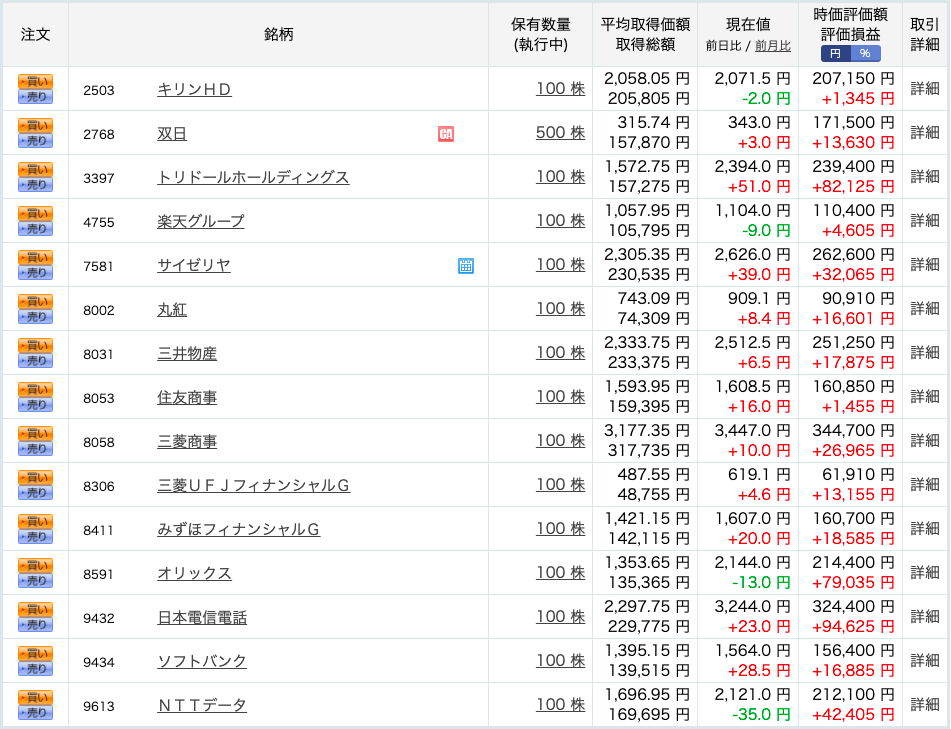
Task: Open 詳細 for NTTデータ row
Action: [x=925, y=705]
